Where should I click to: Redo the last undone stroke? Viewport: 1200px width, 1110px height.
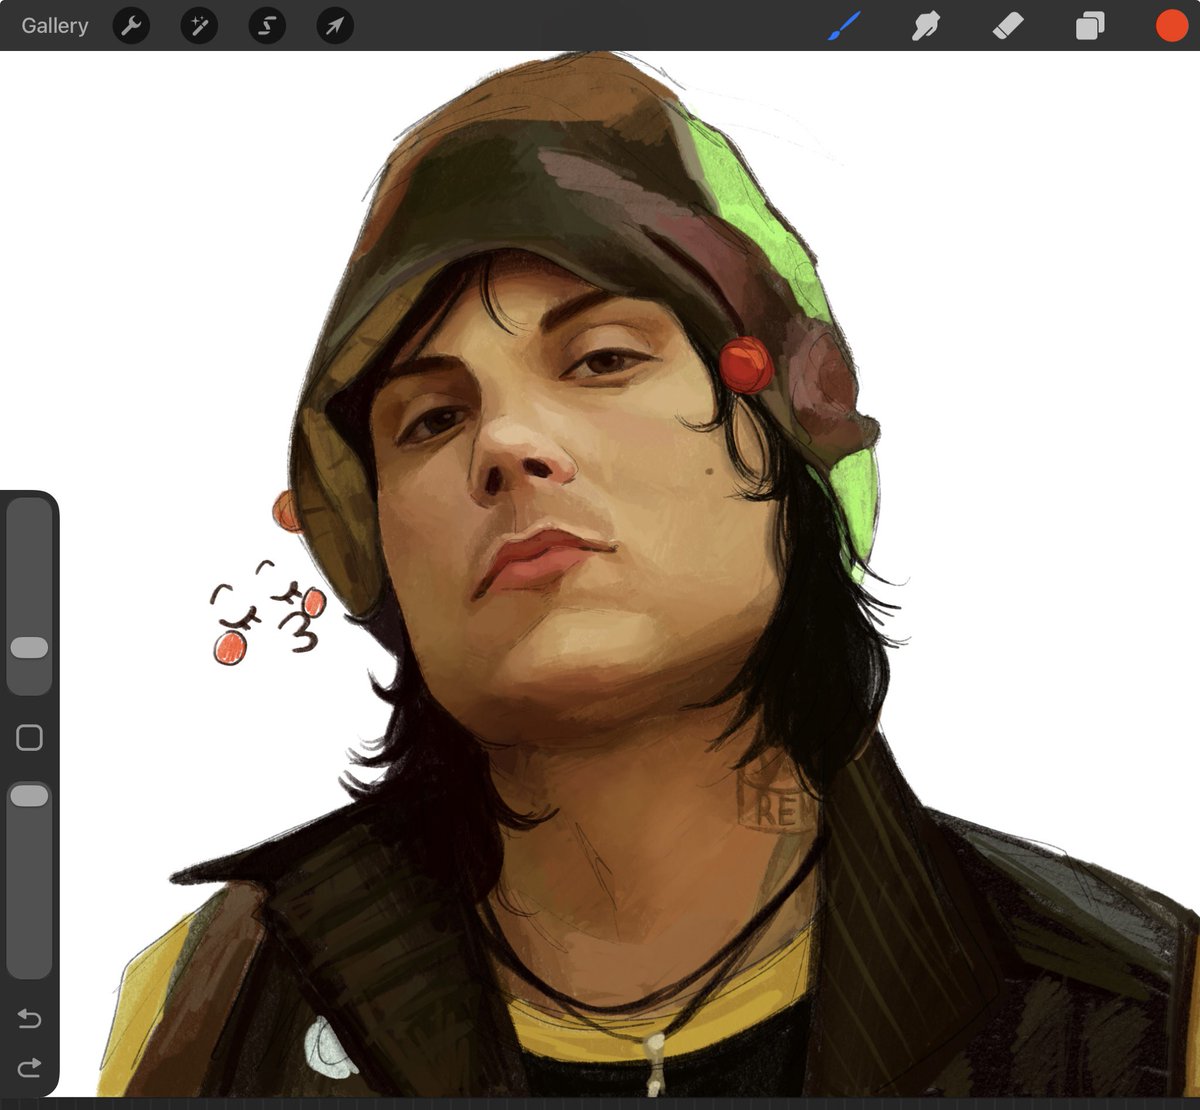(29, 1067)
